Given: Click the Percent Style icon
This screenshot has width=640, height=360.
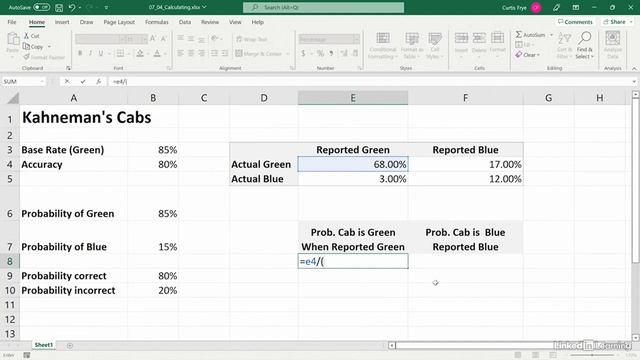Looking at the screenshot, I should 320,53.
